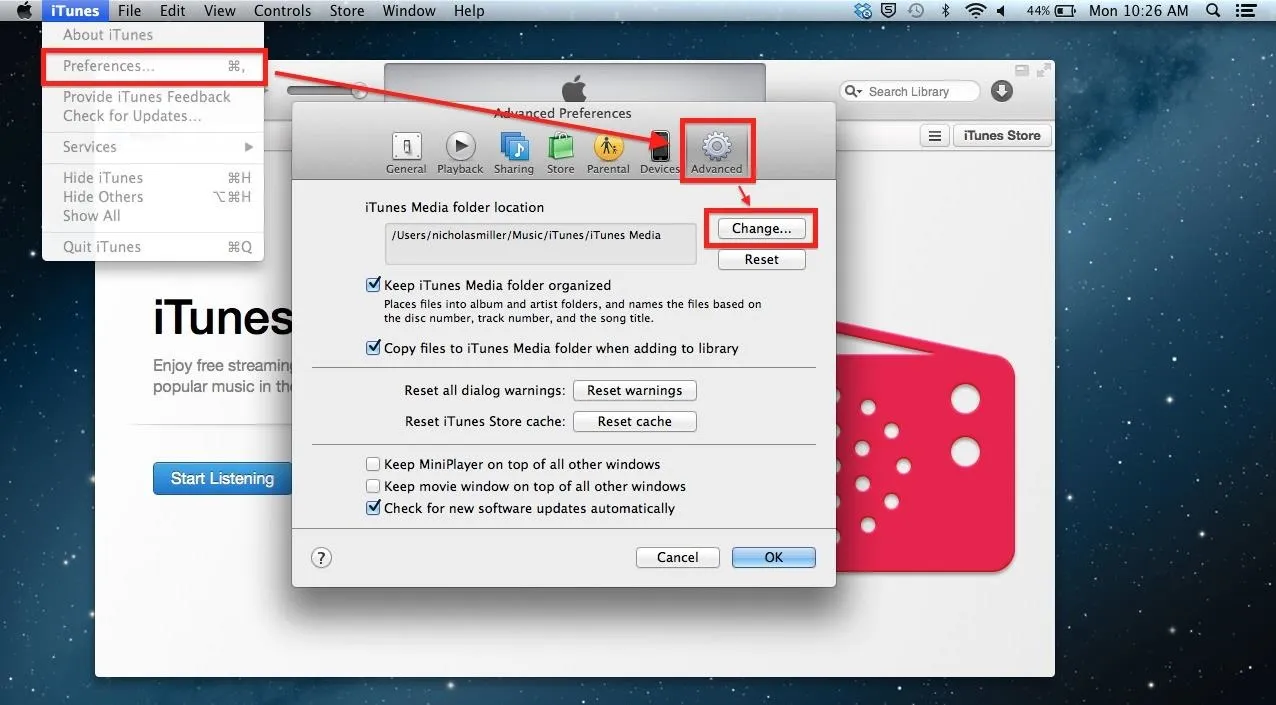Toggle Copy files to iTunes Media folder
Image resolution: width=1276 pixels, height=705 pixels.
click(374, 348)
